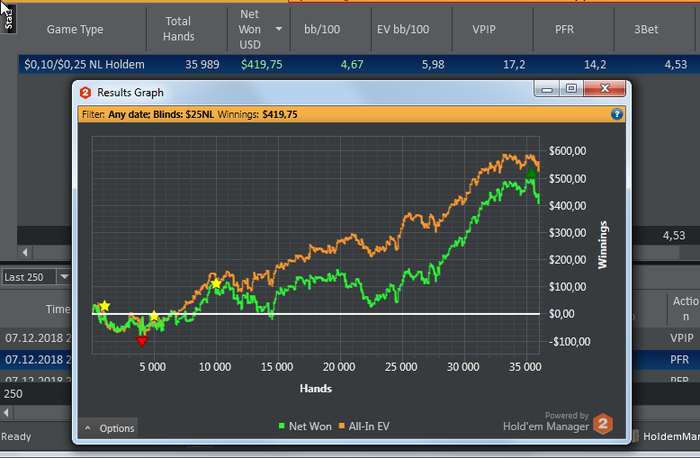Select the red downswing triangle marker
Viewport: 700px width, 458px height.
click(x=142, y=342)
